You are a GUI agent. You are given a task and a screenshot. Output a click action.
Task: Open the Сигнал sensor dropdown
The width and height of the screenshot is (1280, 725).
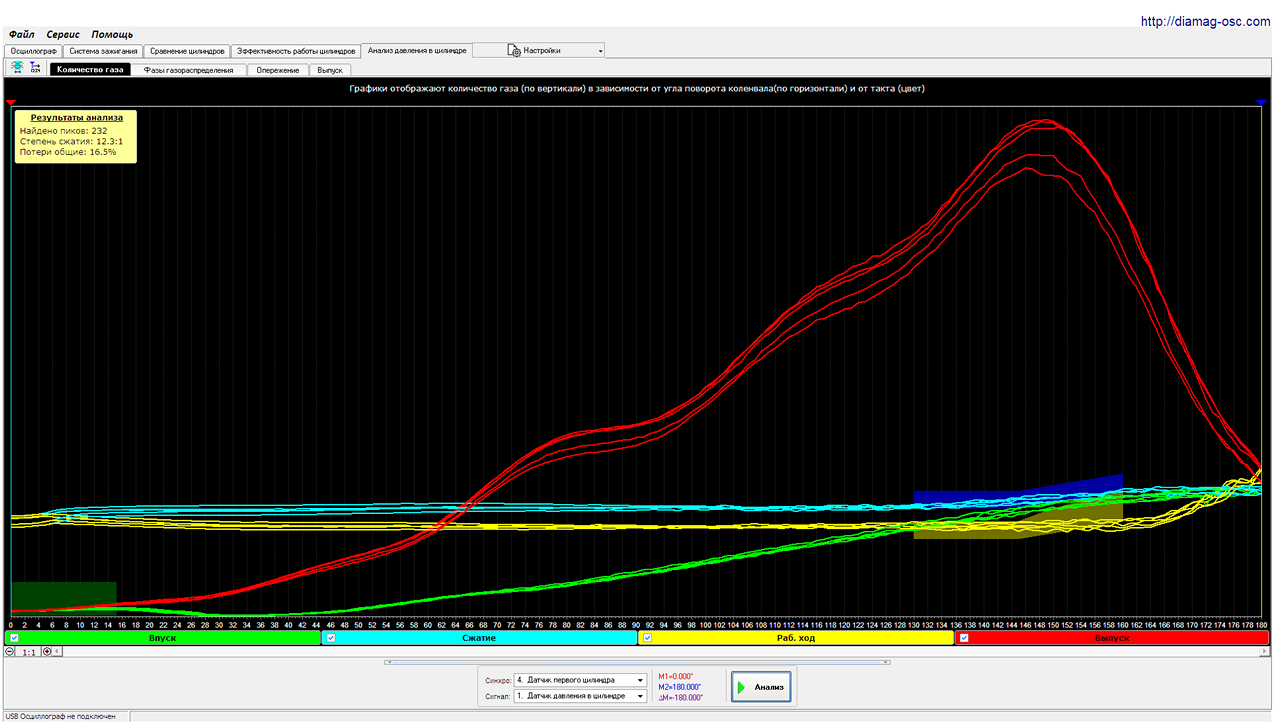pos(580,696)
